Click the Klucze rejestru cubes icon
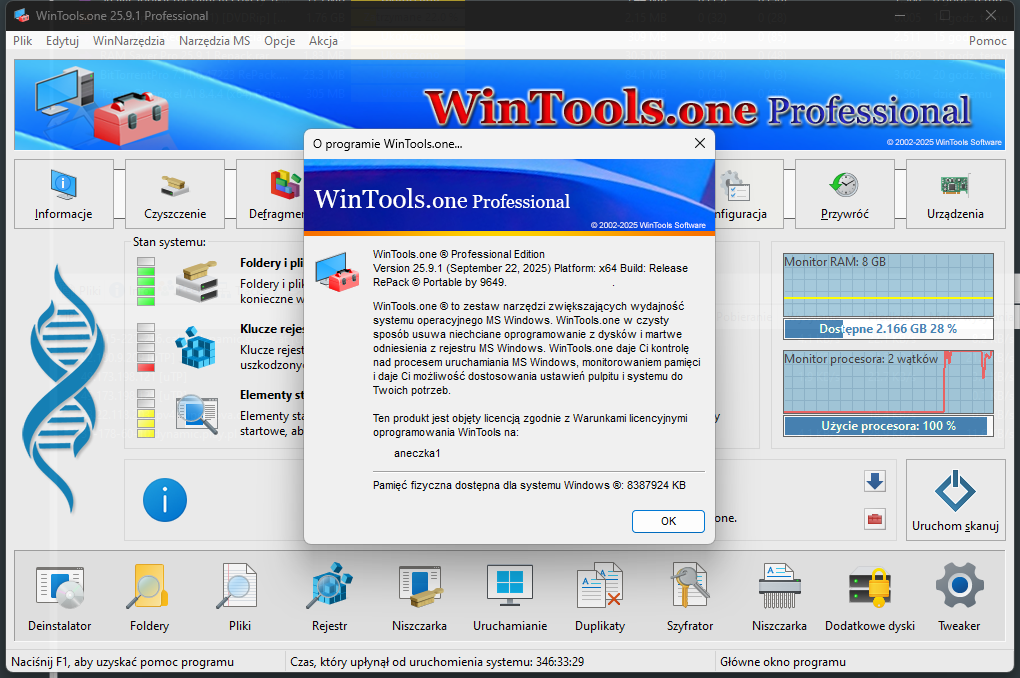 click(196, 347)
